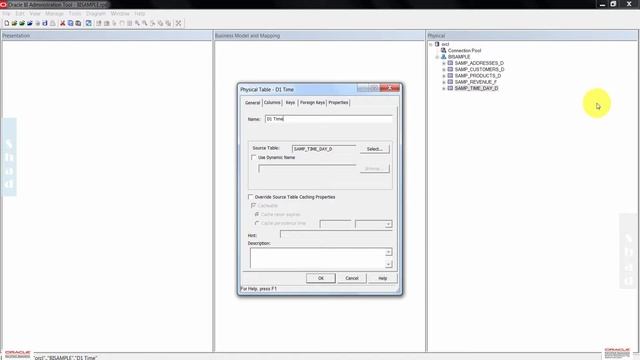The width and height of the screenshot is (640, 360).
Task: Switch to the Keys tab
Action: [290, 102]
